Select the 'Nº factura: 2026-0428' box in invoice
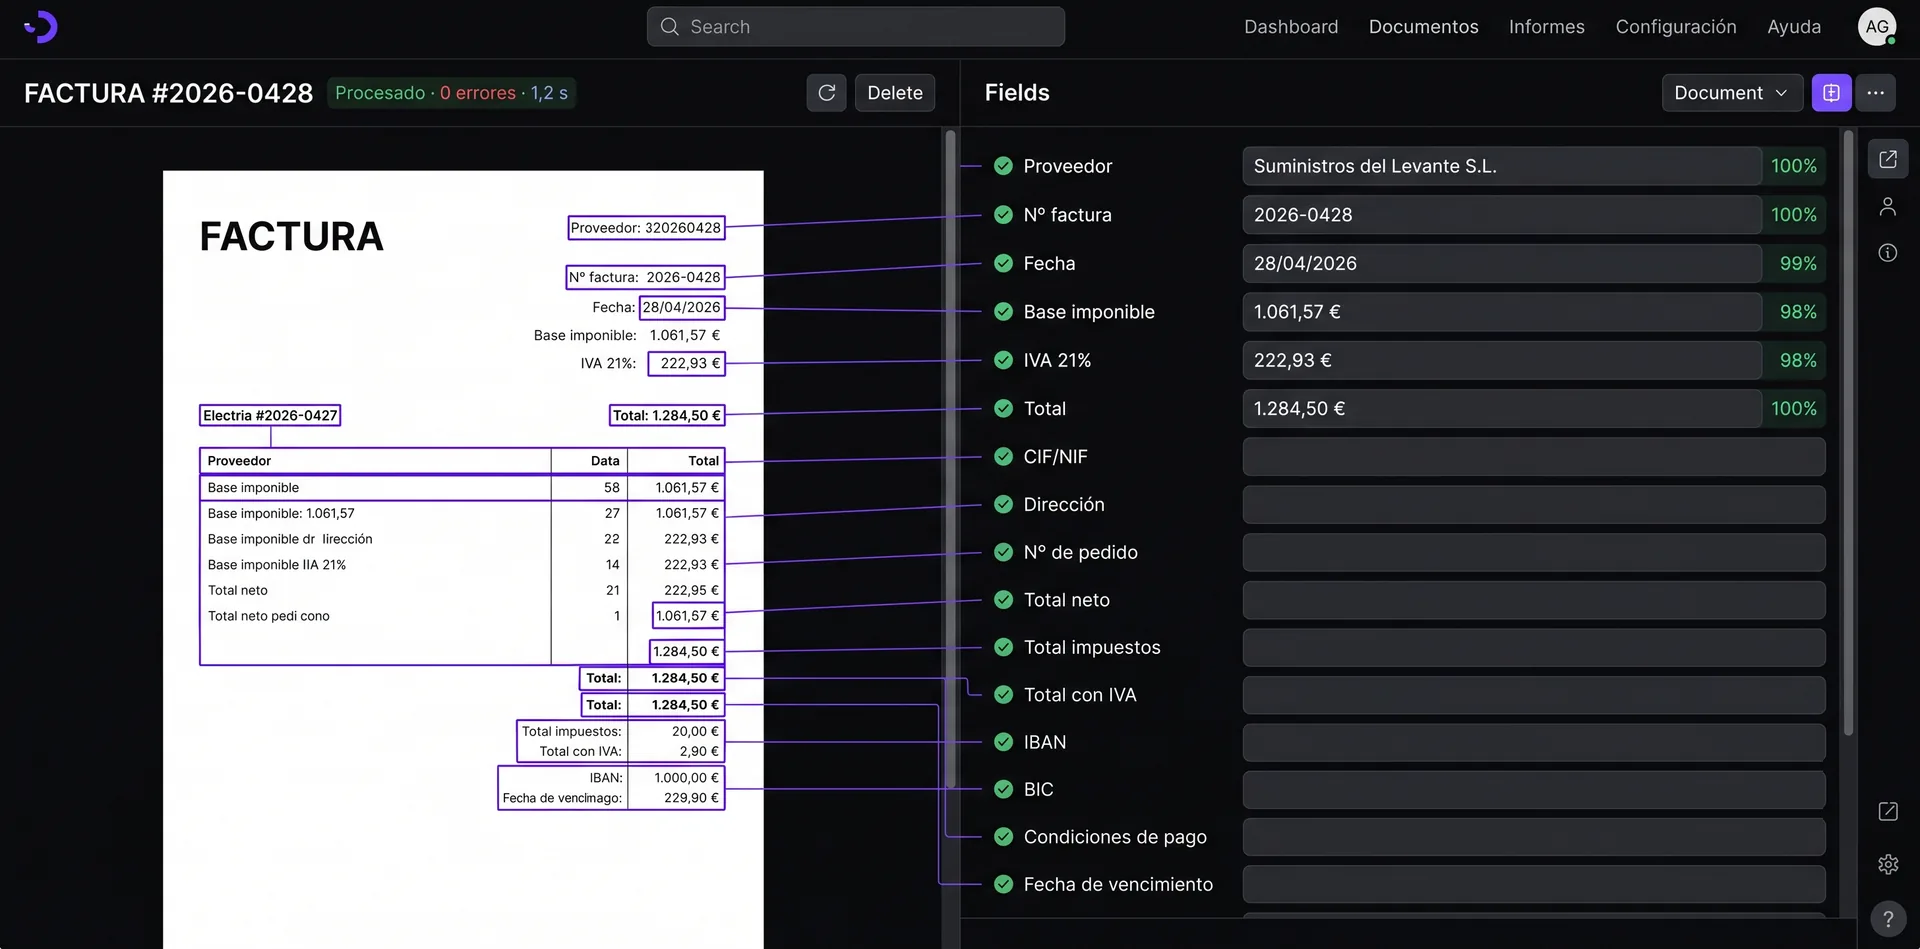 point(645,277)
